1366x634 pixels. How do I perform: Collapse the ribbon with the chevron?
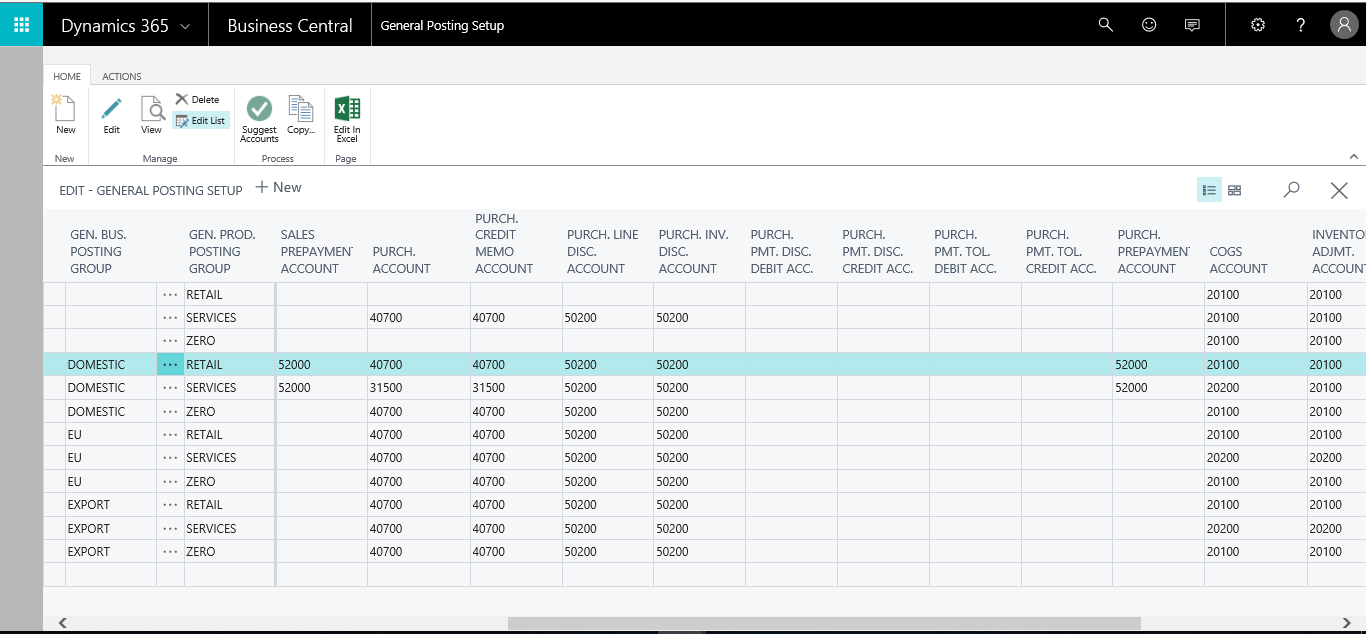[x=1354, y=156]
